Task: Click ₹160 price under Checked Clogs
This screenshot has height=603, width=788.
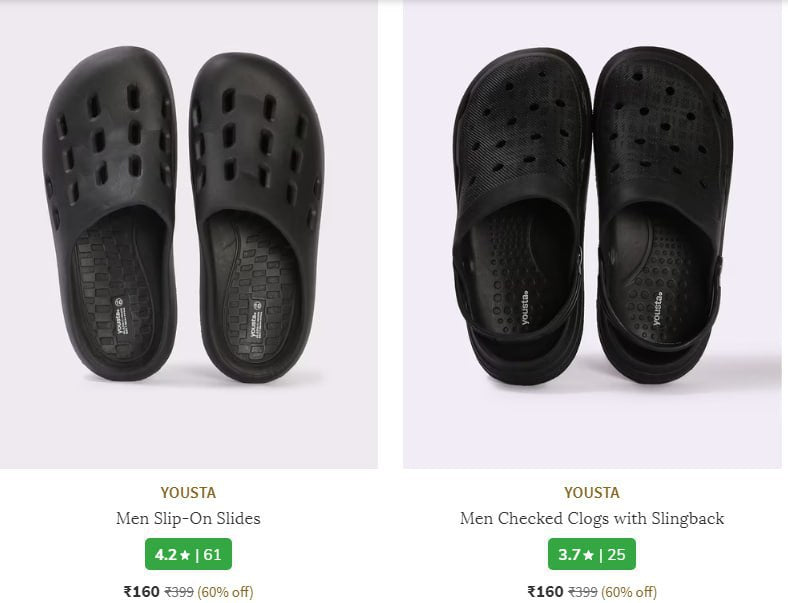Action: click(x=545, y=592)
